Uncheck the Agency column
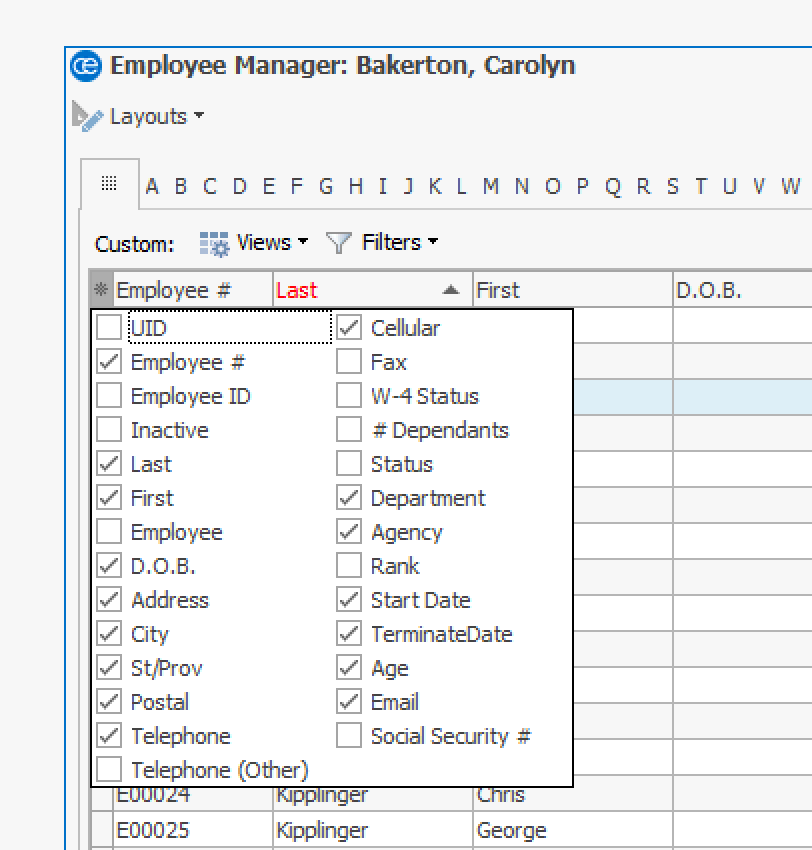The height and width of the screenshot is (850, 812). (x=349, y=532)
